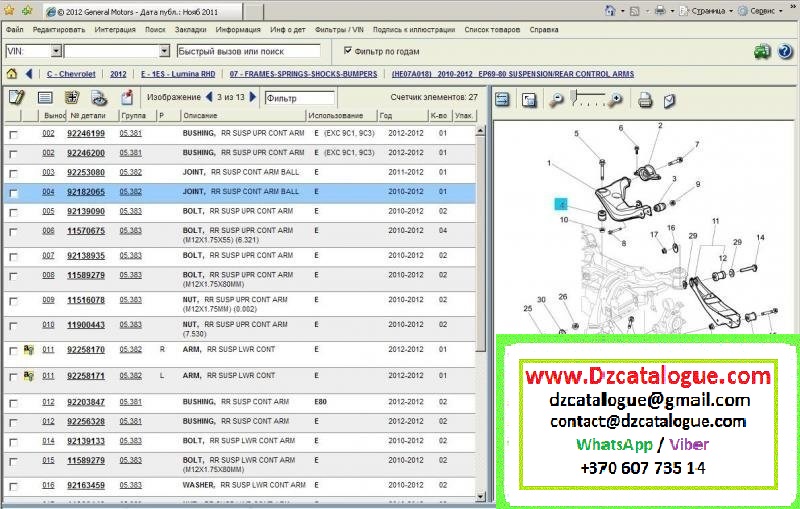800x509 pixels.
Task: Check the box for highlighted part 92182065
Action: 13,193
